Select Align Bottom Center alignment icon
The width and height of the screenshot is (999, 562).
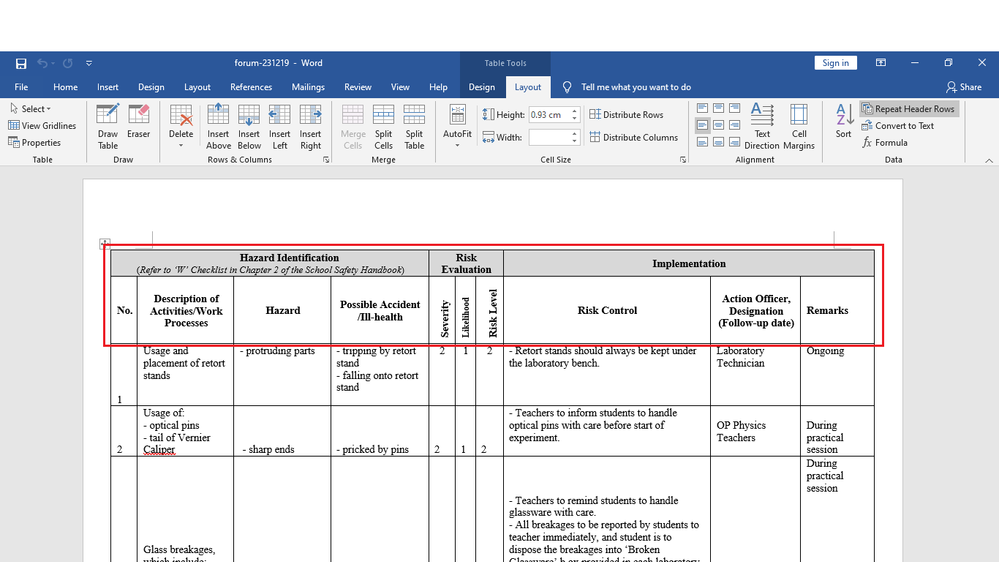pos(719,141)
